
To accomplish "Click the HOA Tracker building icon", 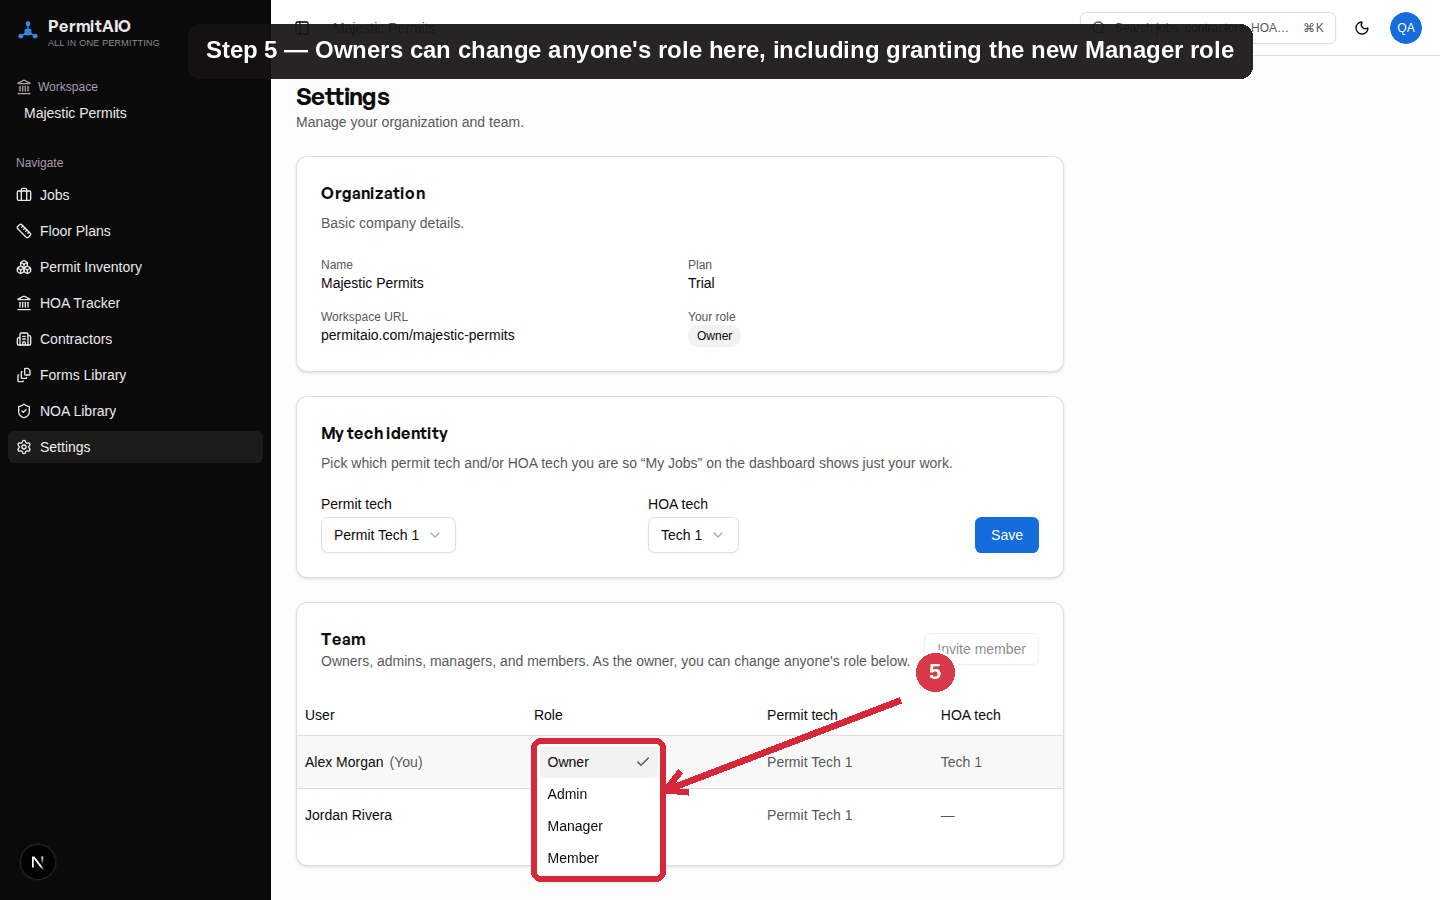I will tap(24, 303).
